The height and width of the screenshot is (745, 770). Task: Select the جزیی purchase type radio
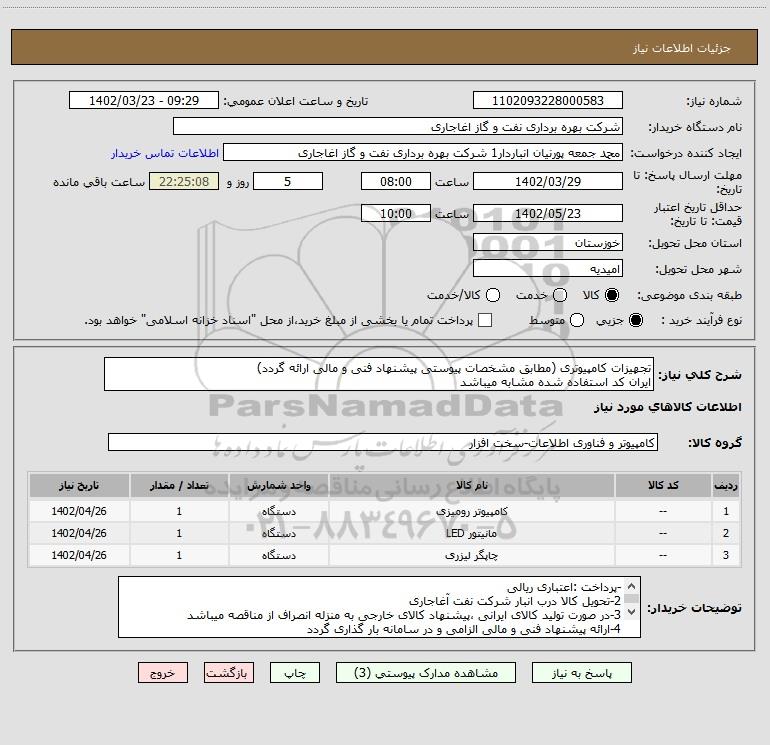[x=635, y=320]
